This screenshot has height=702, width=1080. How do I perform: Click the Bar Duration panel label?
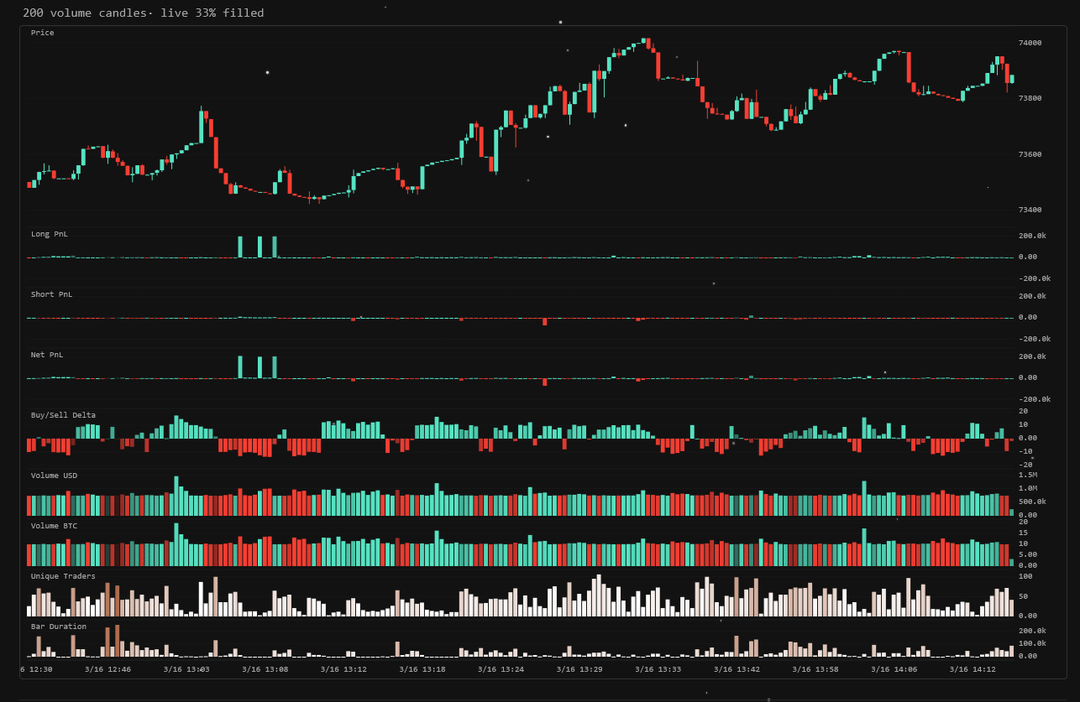tap(58, 627)
